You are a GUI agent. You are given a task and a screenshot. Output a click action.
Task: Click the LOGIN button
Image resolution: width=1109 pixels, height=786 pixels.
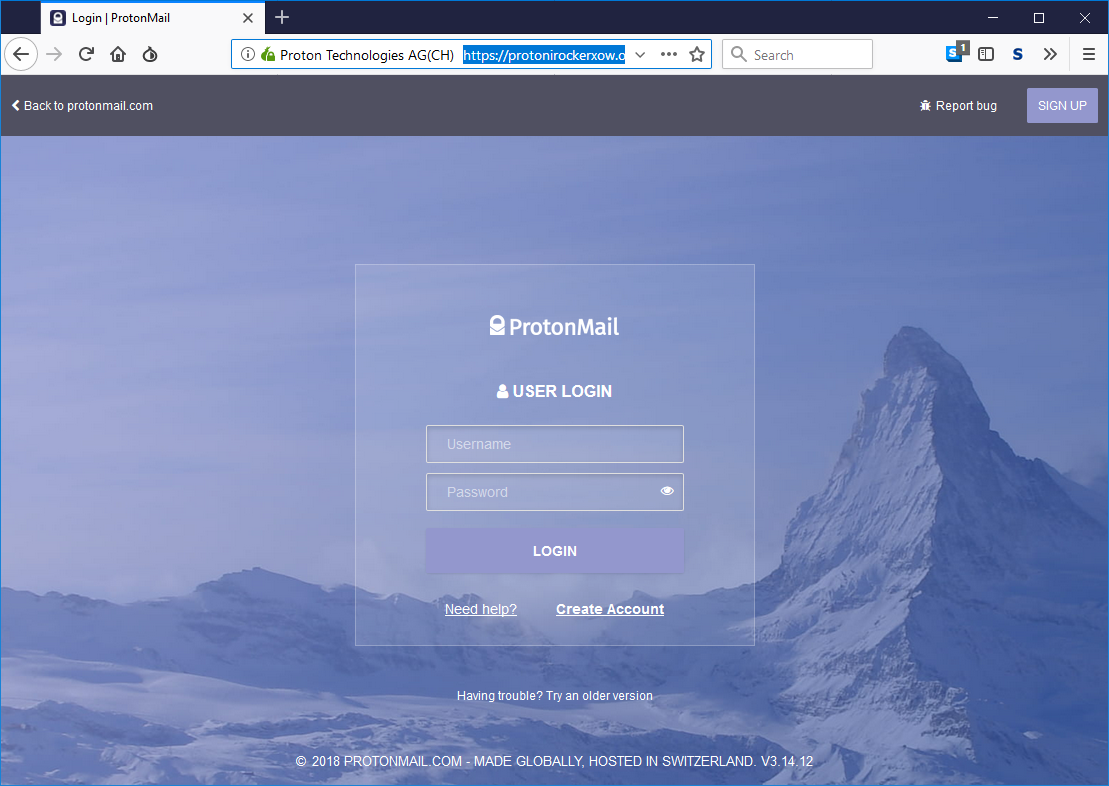pyautogui.click(x=554, y=550)
